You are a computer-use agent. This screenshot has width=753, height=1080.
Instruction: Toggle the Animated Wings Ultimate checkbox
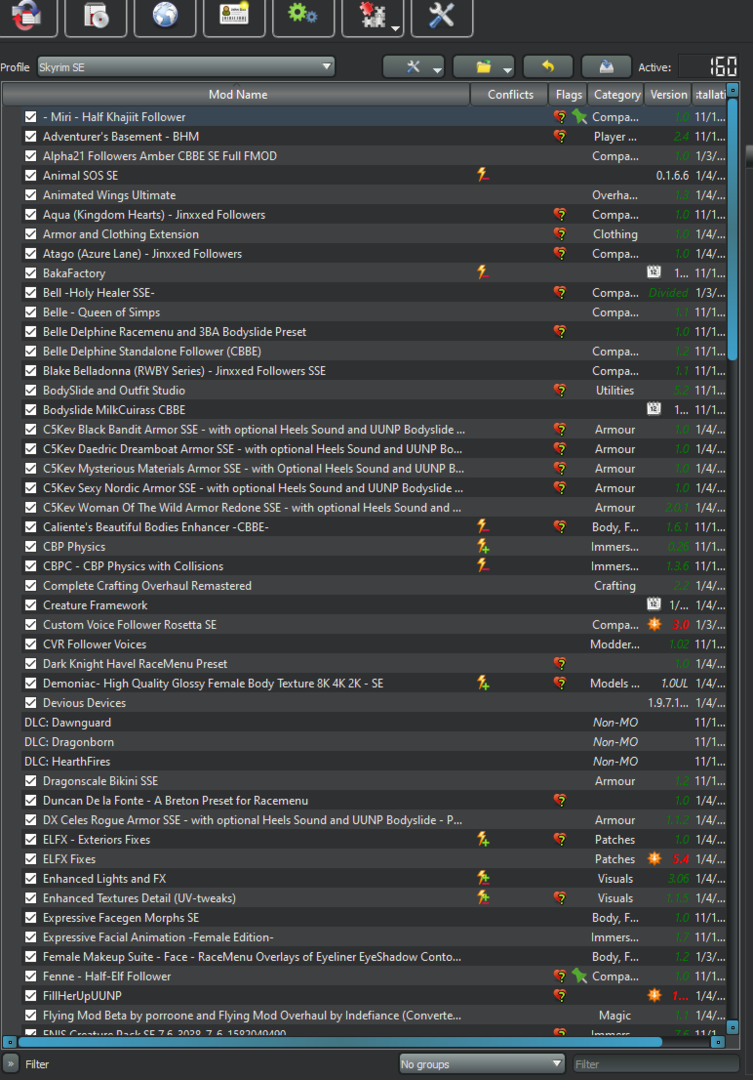point(30,195)
